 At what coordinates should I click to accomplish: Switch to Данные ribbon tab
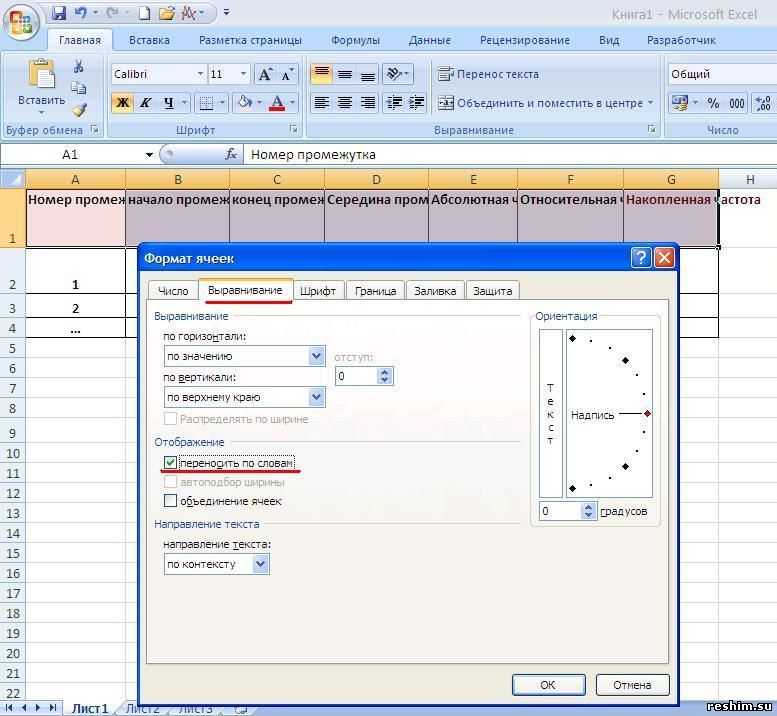pyautogui.click(x=430, y=40)
